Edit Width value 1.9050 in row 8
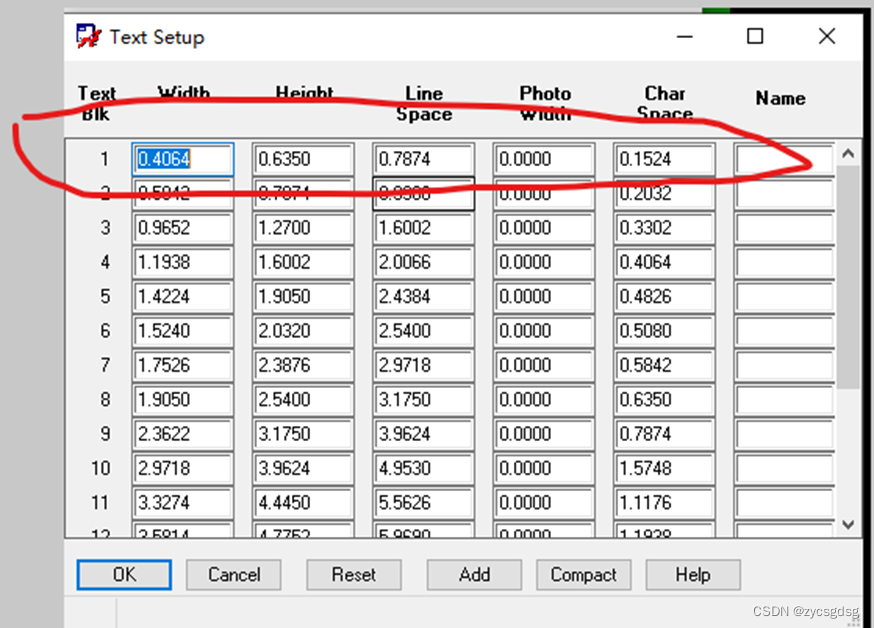Screen dimensions: 874x628 point(183,400)
